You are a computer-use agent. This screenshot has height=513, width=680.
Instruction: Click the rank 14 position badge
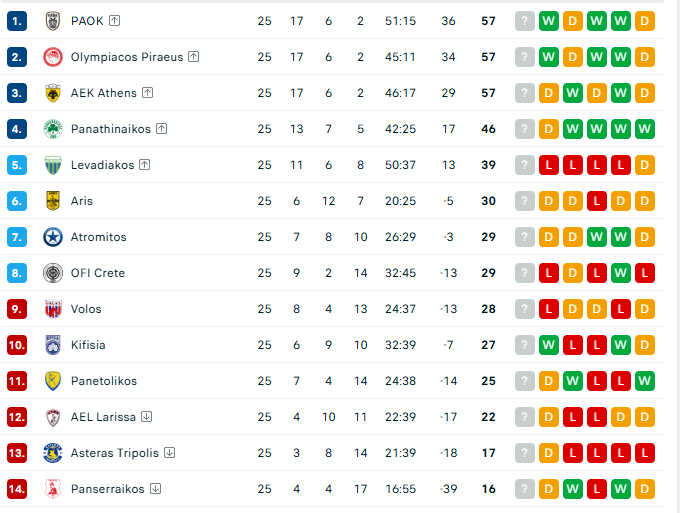[x=17, y=489]
